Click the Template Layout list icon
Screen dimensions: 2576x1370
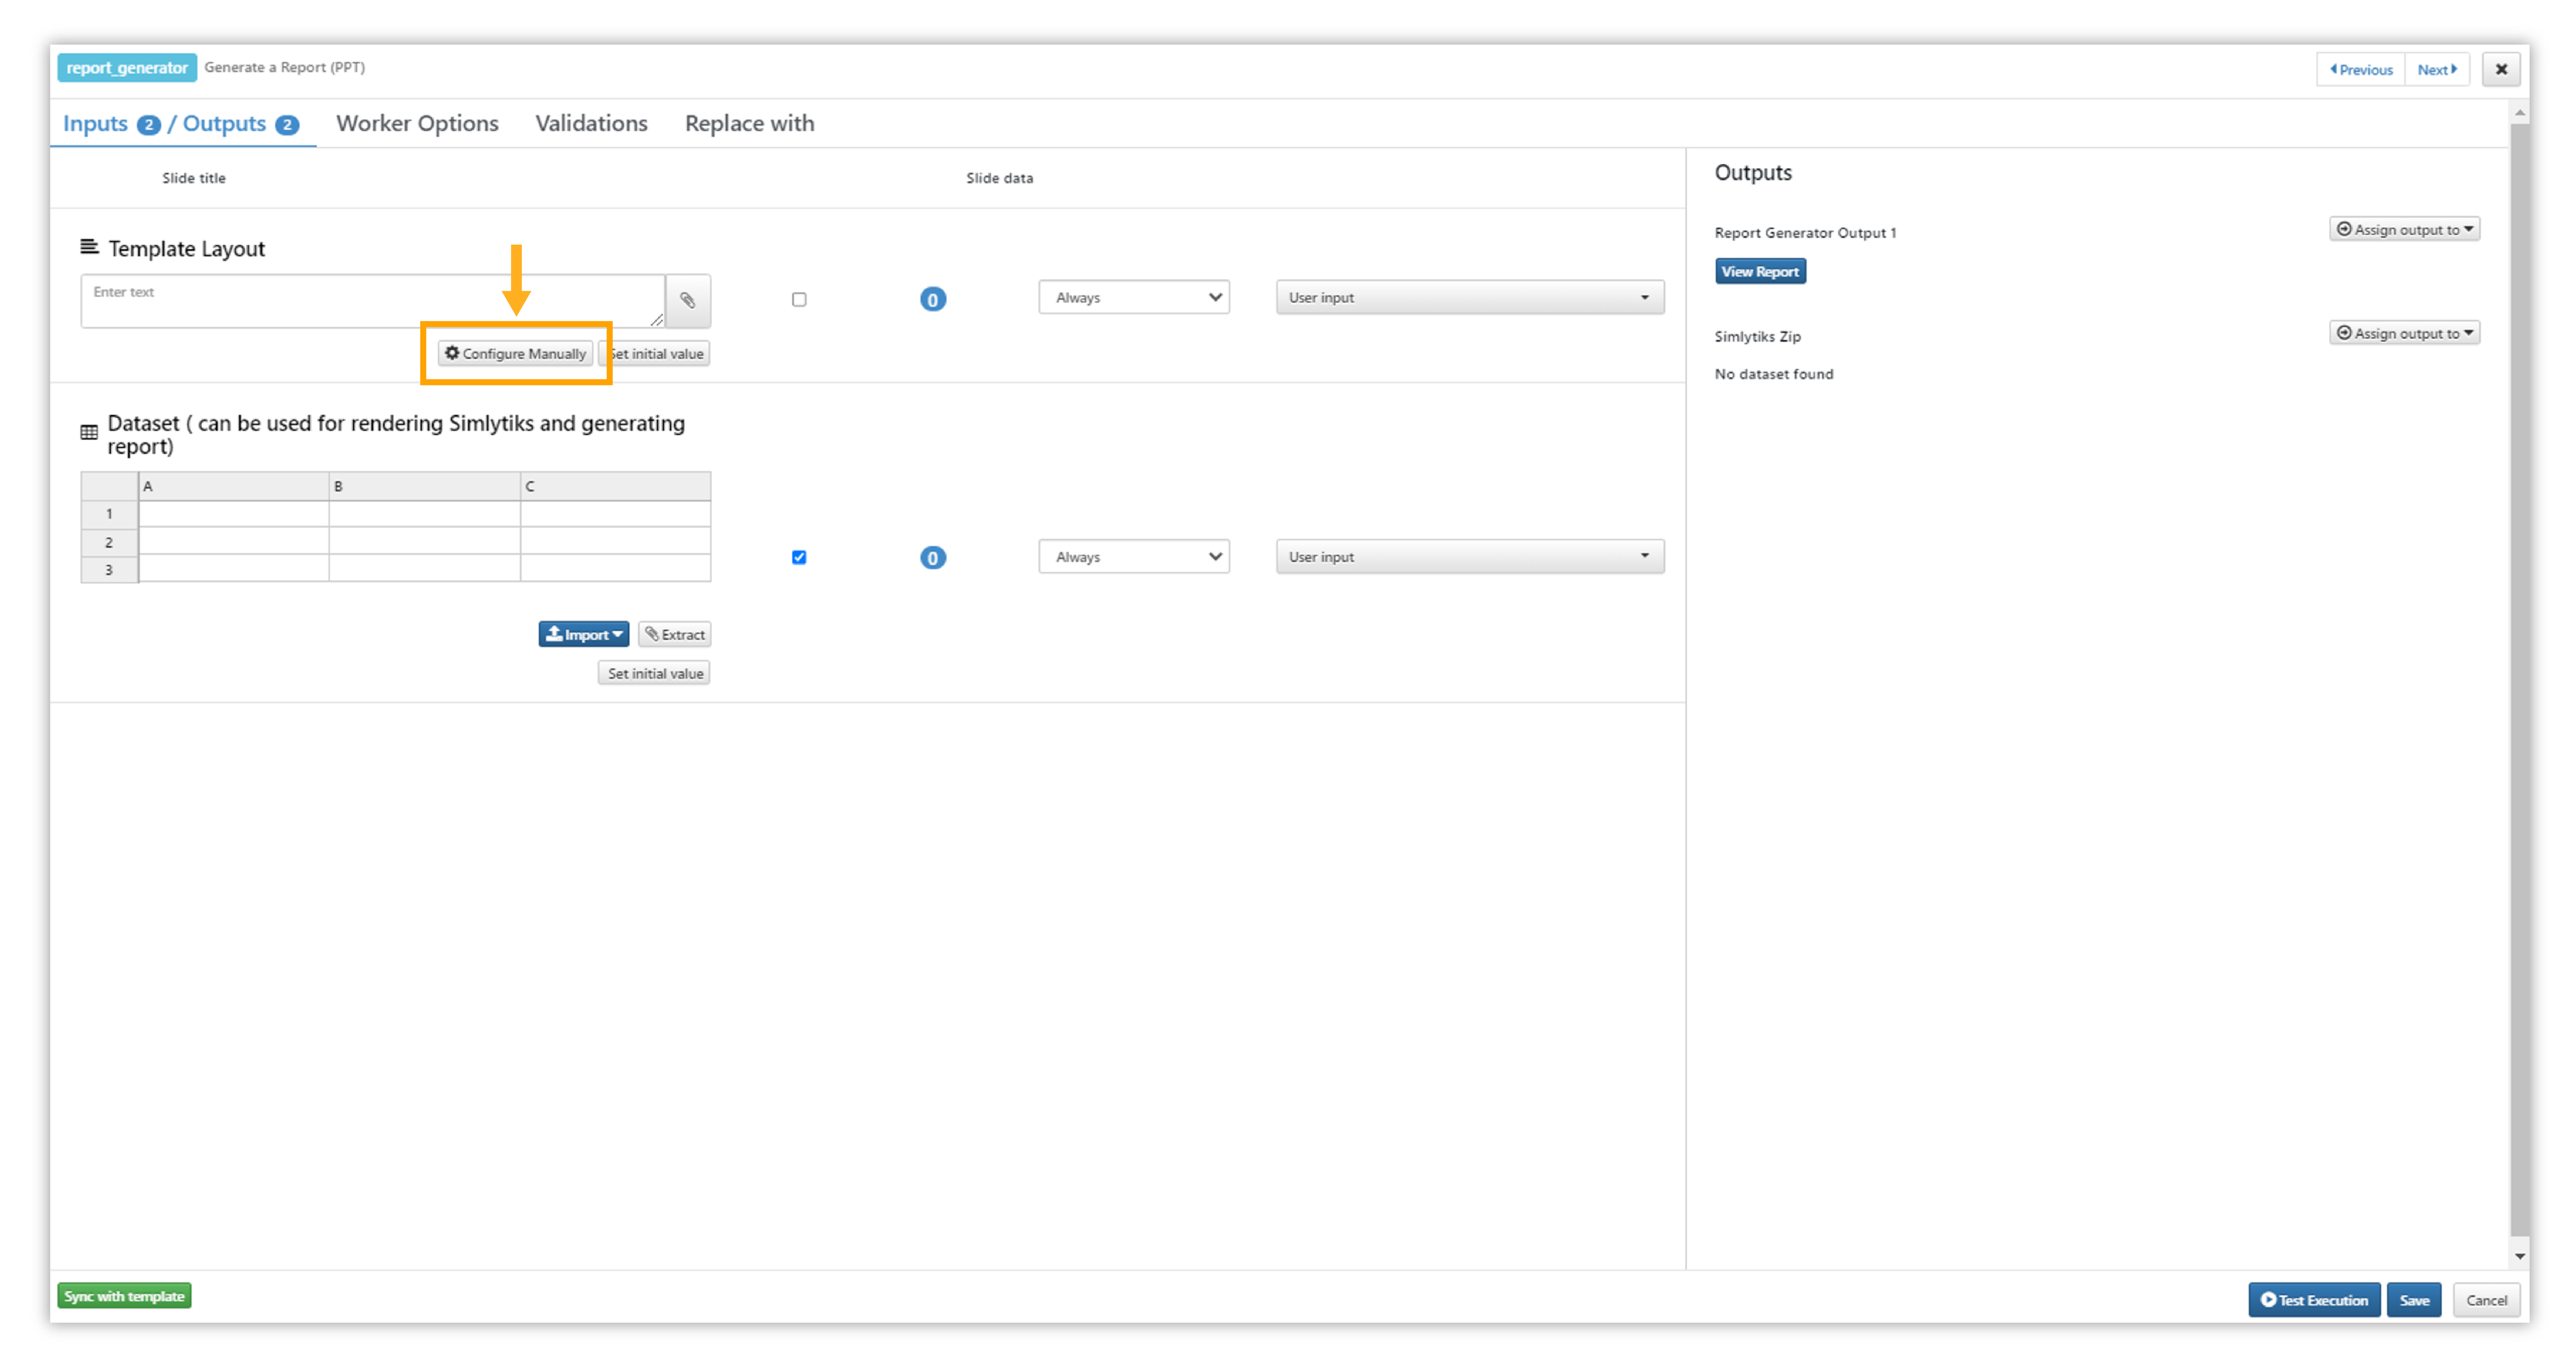(x=89, y=247)
